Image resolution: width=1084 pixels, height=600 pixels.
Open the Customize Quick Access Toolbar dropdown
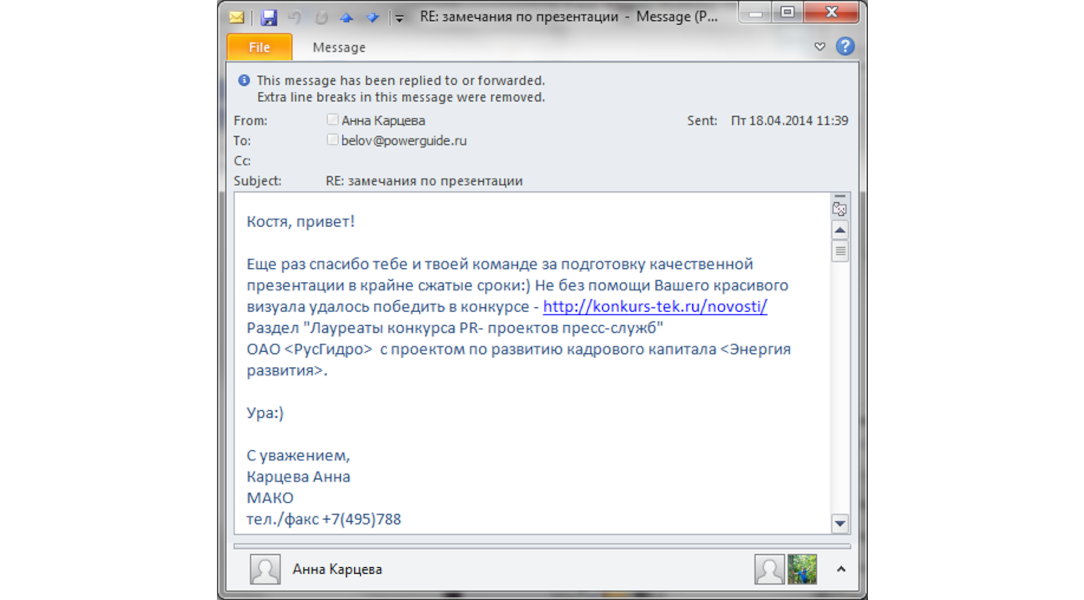[x=399, y=18]
